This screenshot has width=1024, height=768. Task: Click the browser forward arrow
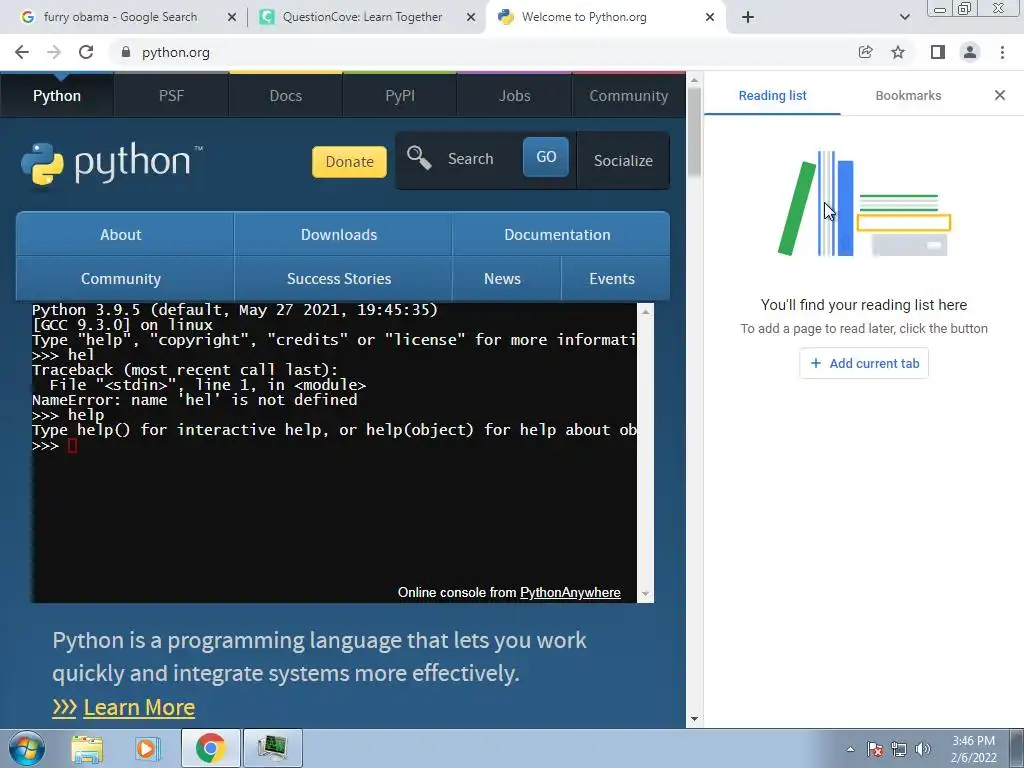pyautogui.click(x=54, y=52)
